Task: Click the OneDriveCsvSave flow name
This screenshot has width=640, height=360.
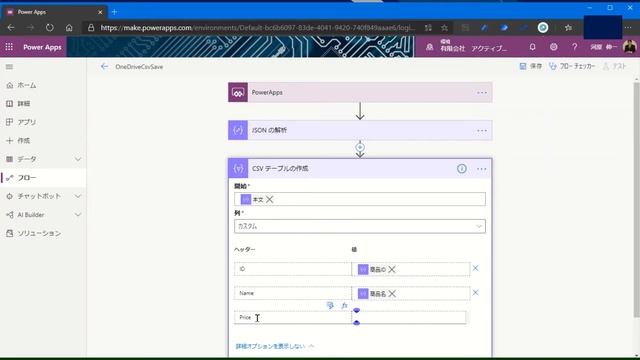Action: click(x=139, y=67)
